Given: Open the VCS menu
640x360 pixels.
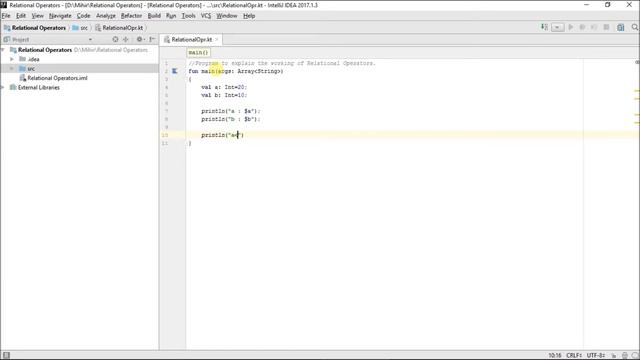Looking at the screenshot, I should click(x=206, y=16).
